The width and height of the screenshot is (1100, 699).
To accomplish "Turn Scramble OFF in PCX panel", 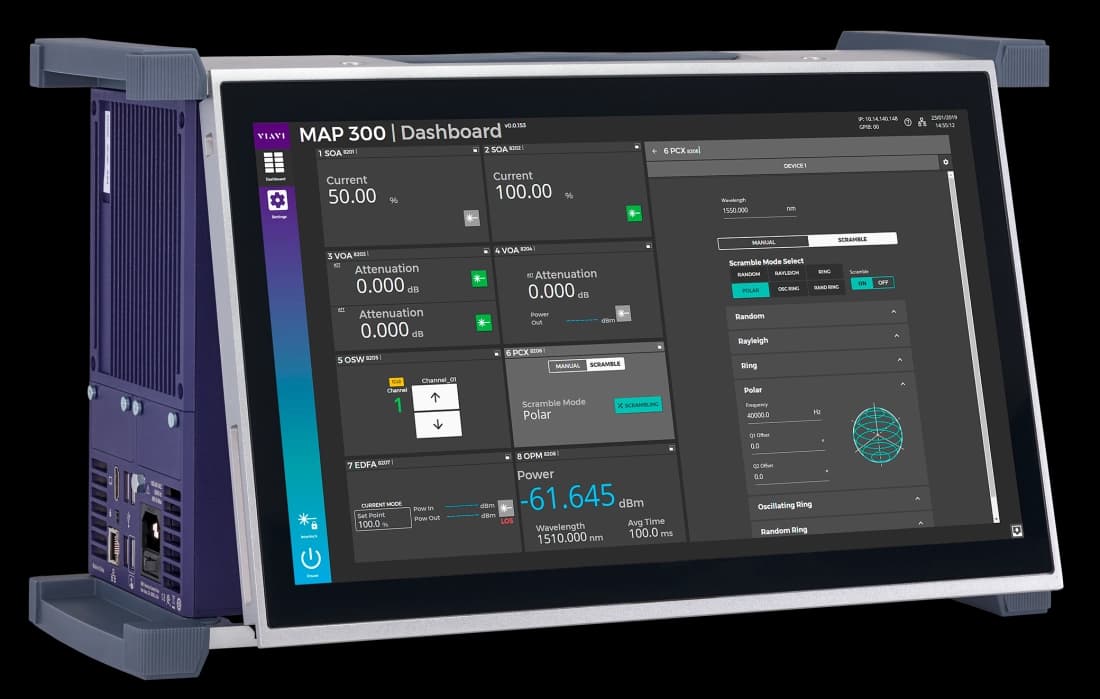I will 882,283.
